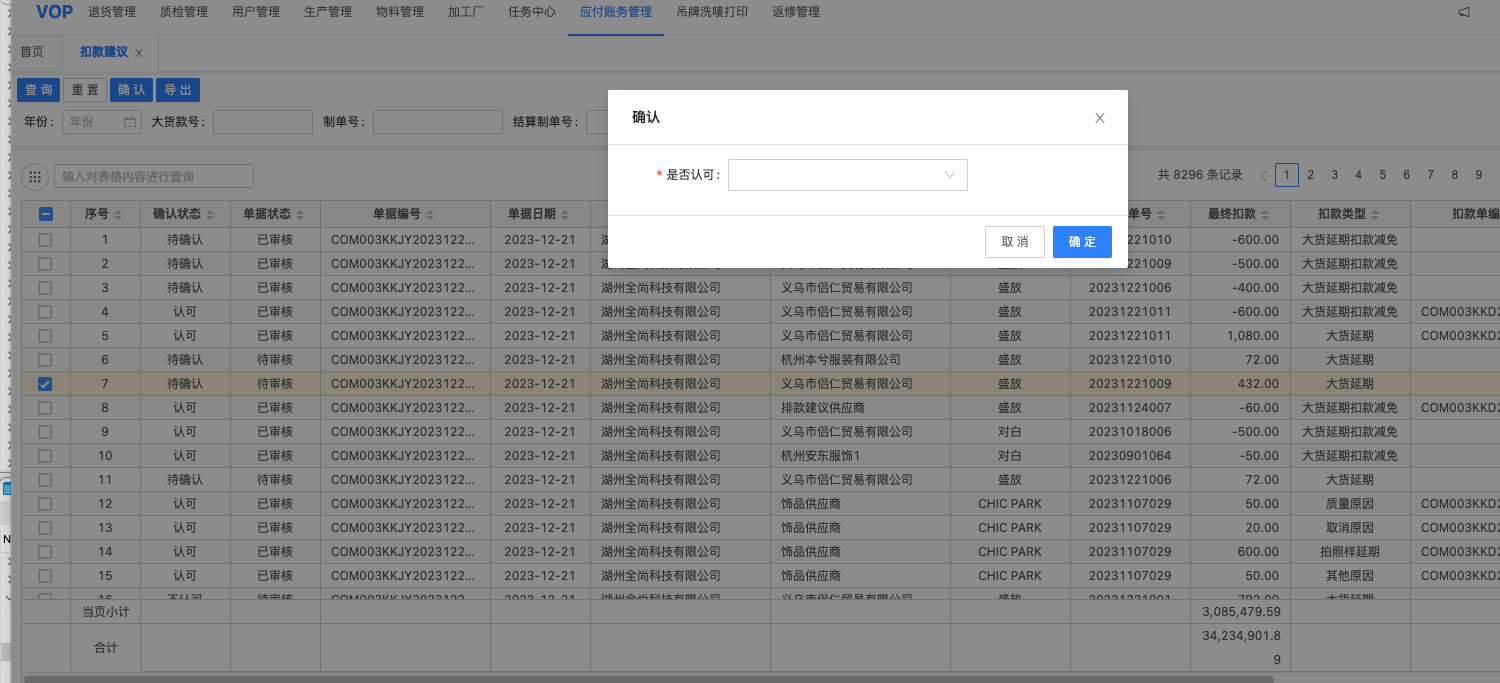Check the checkbox for row 1
1500x683 pixels.
45,240
